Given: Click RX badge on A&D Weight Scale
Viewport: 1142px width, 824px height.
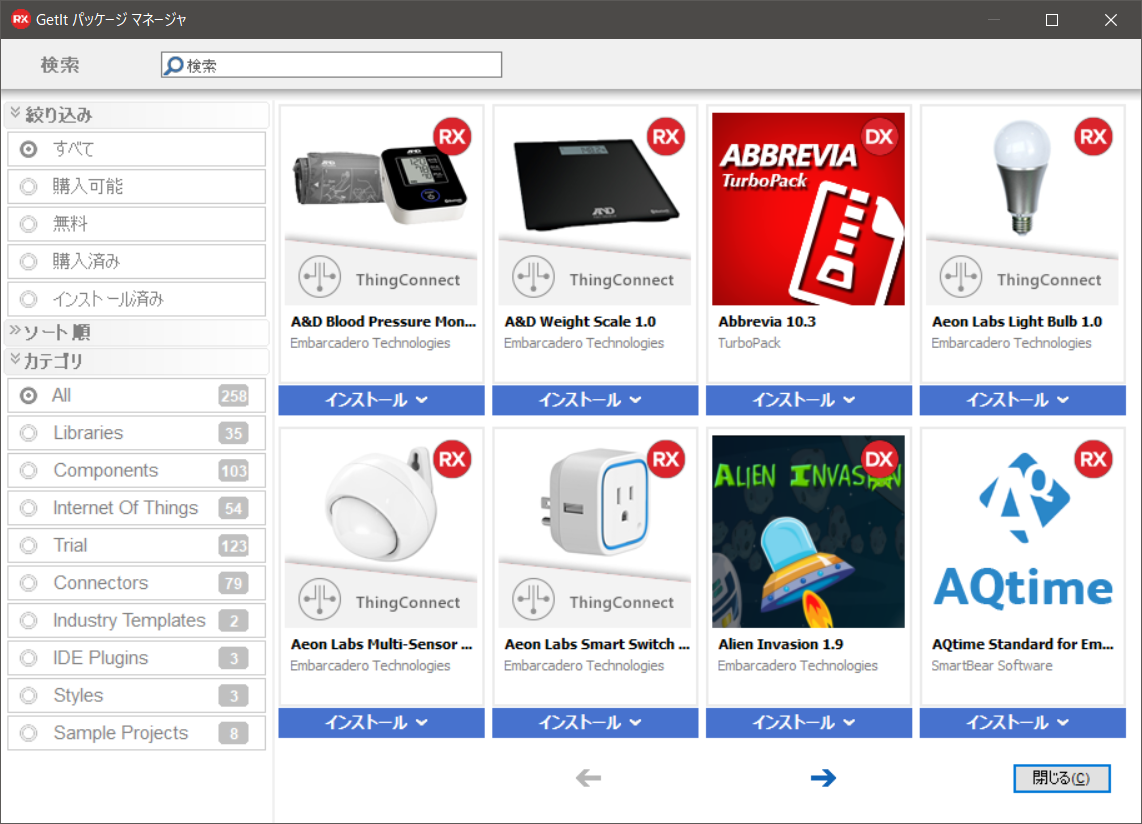Looking at the screenshot, I should [x=666, y=136].
